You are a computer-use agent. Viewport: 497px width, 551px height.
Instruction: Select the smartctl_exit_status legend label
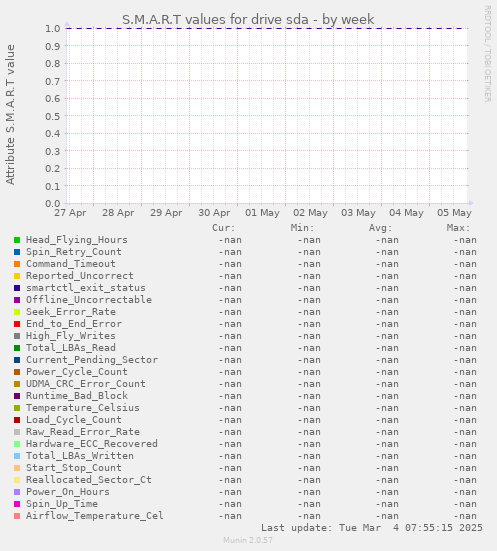pos(86,288)
